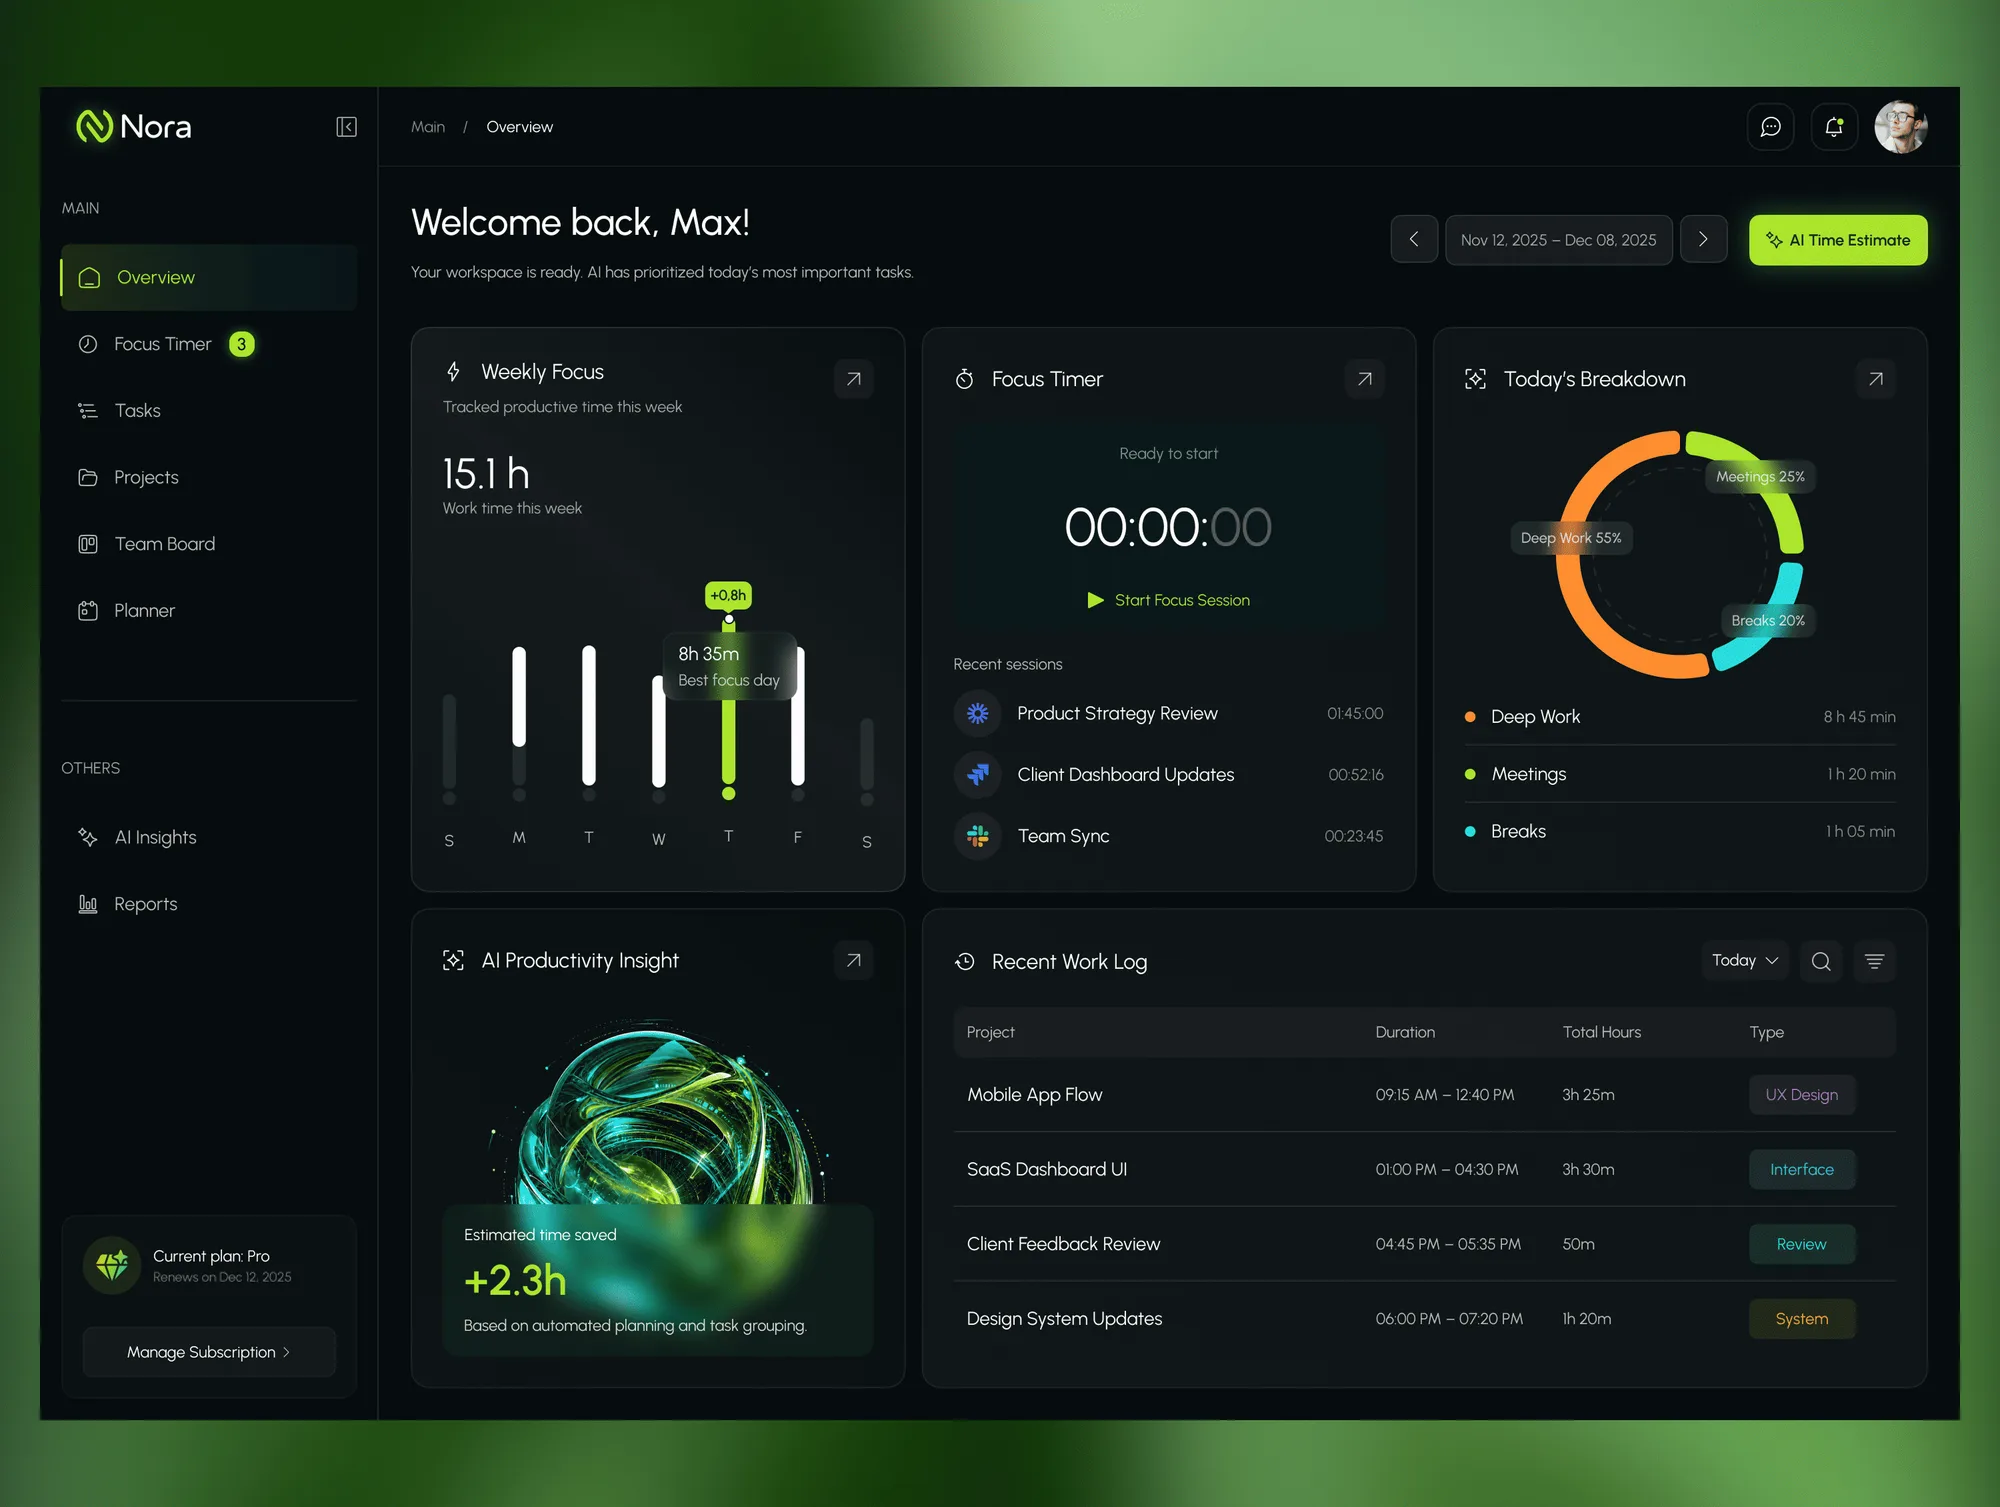Expand the AI Productivity Insight arrow
Viewport: 2000px width, 1507px height.
pyautogui.click(x=853, y=960)
